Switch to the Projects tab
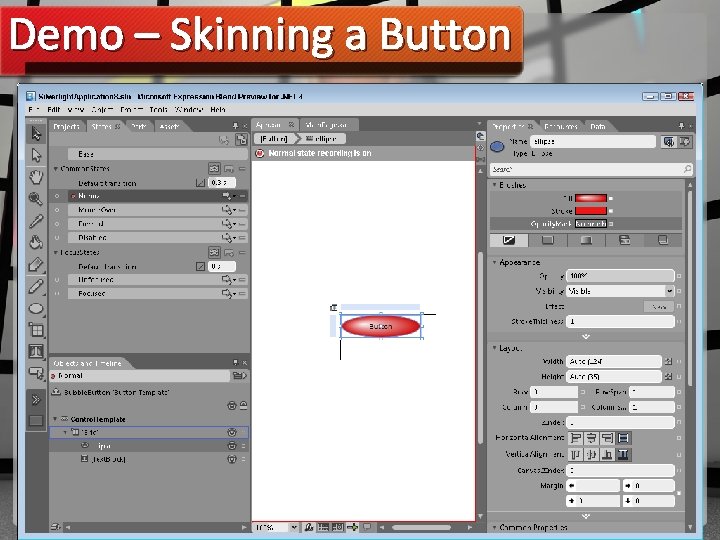Image resolution: width=720 pixels, height=540 pixels. tap(66, 126)
